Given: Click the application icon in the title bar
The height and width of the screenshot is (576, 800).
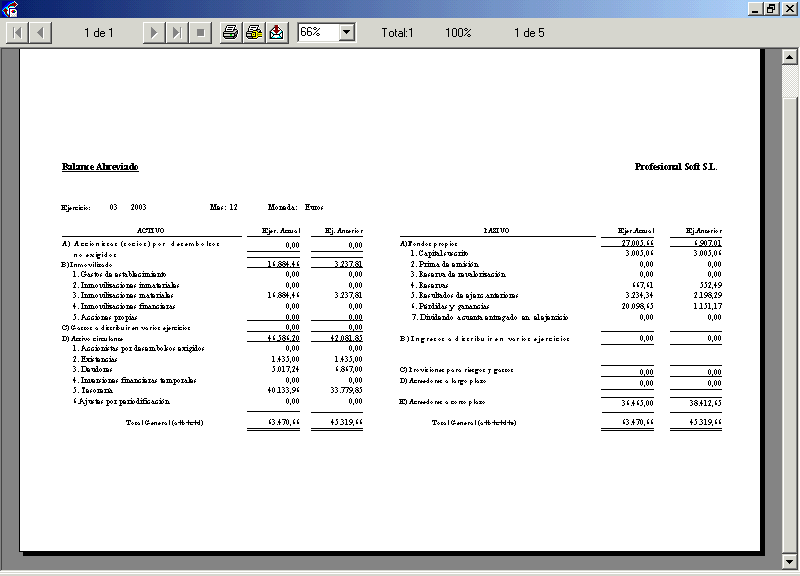Looking at the screenshot, I should (9, 9).
